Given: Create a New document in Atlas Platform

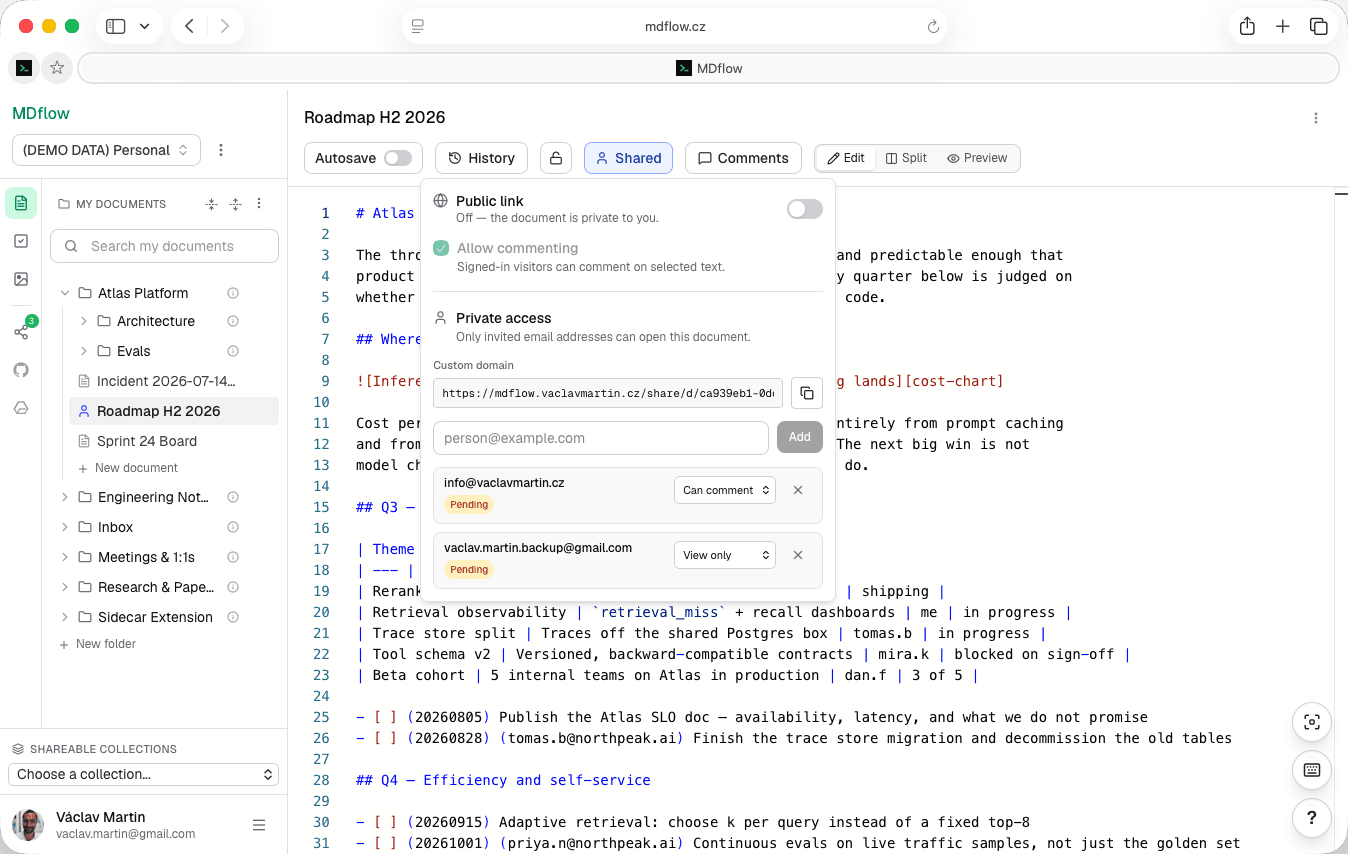Looking at the screenshot, I should point(128,468).
